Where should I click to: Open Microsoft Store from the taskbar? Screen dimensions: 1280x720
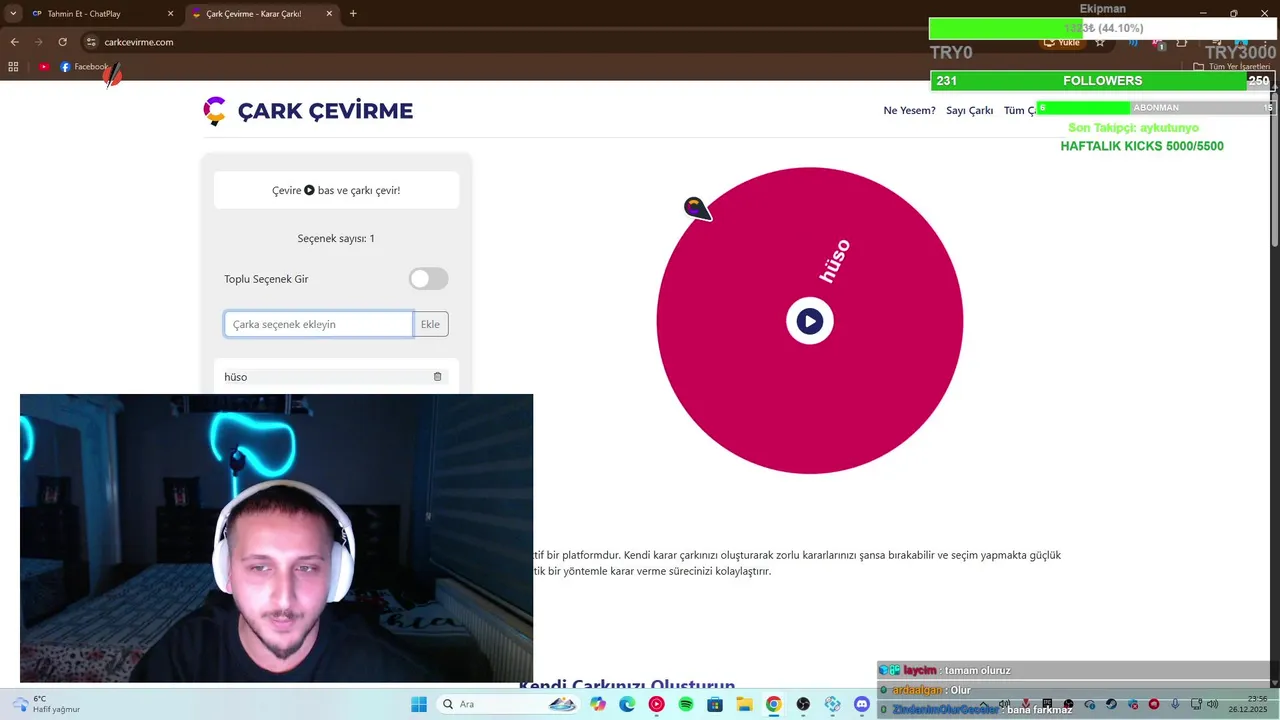click(x=715, y=704)
